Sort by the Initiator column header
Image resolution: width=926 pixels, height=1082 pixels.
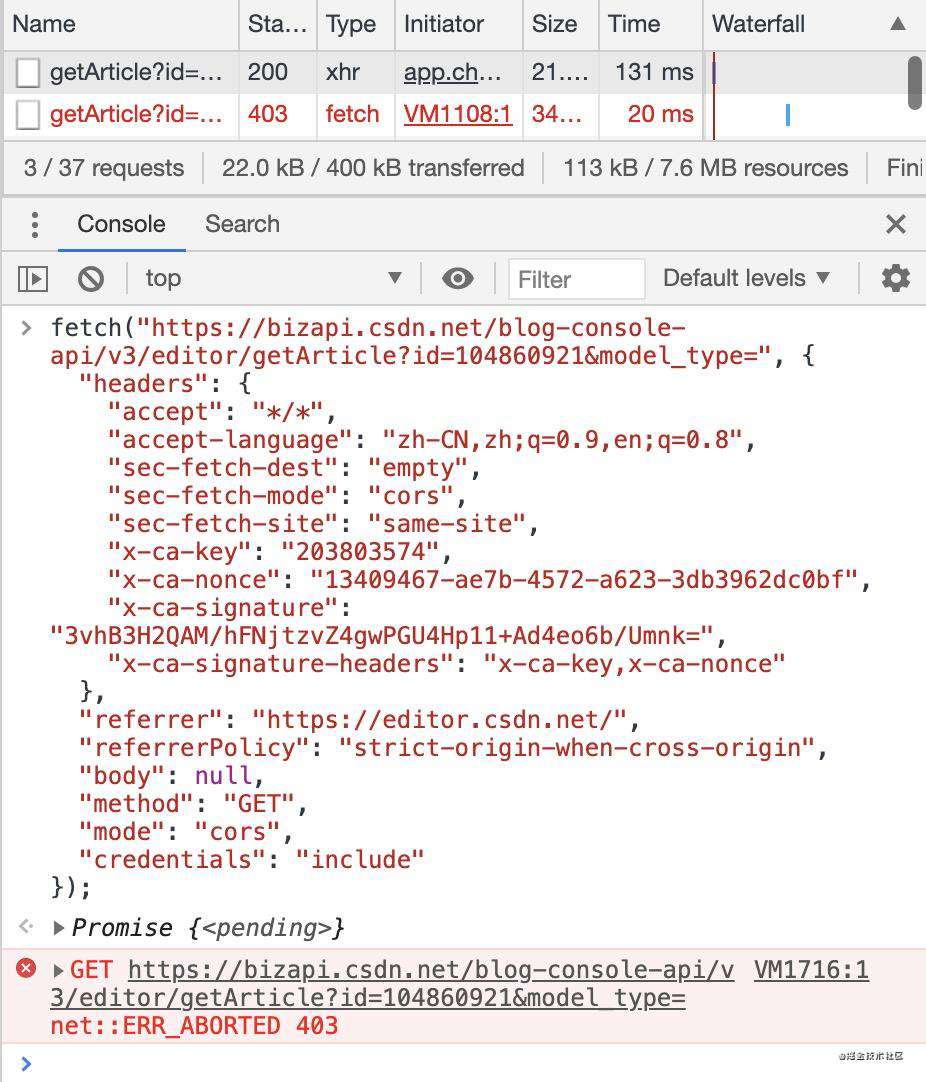pos(459,24)
